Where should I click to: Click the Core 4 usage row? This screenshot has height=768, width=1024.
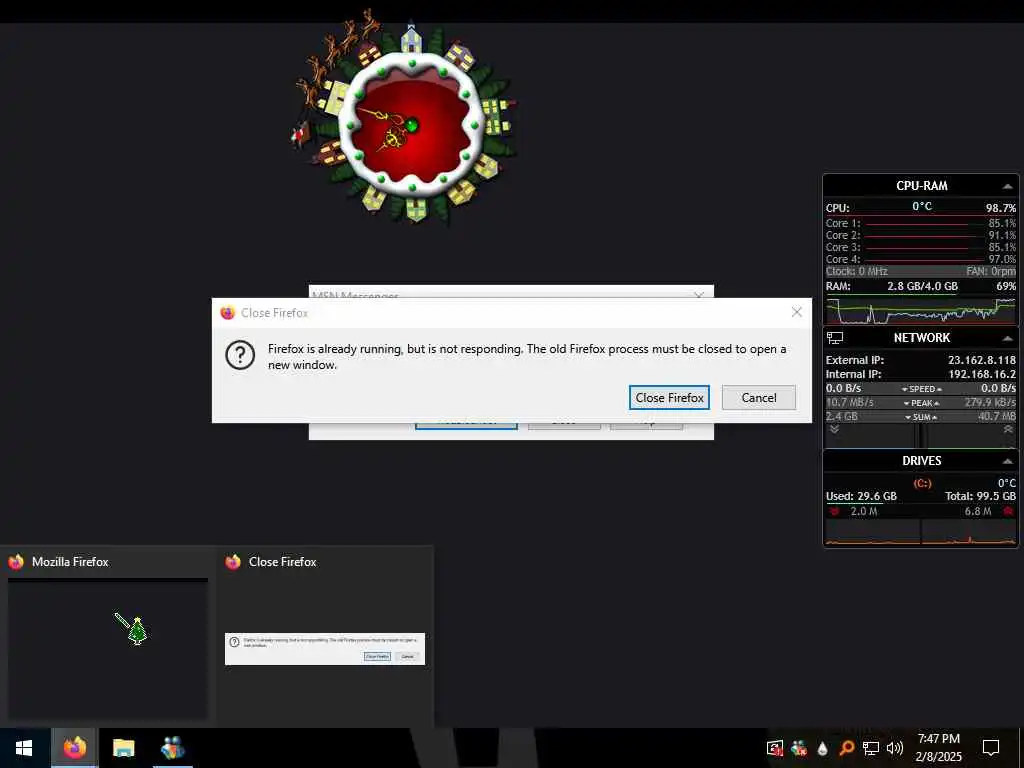coord(921,259)
